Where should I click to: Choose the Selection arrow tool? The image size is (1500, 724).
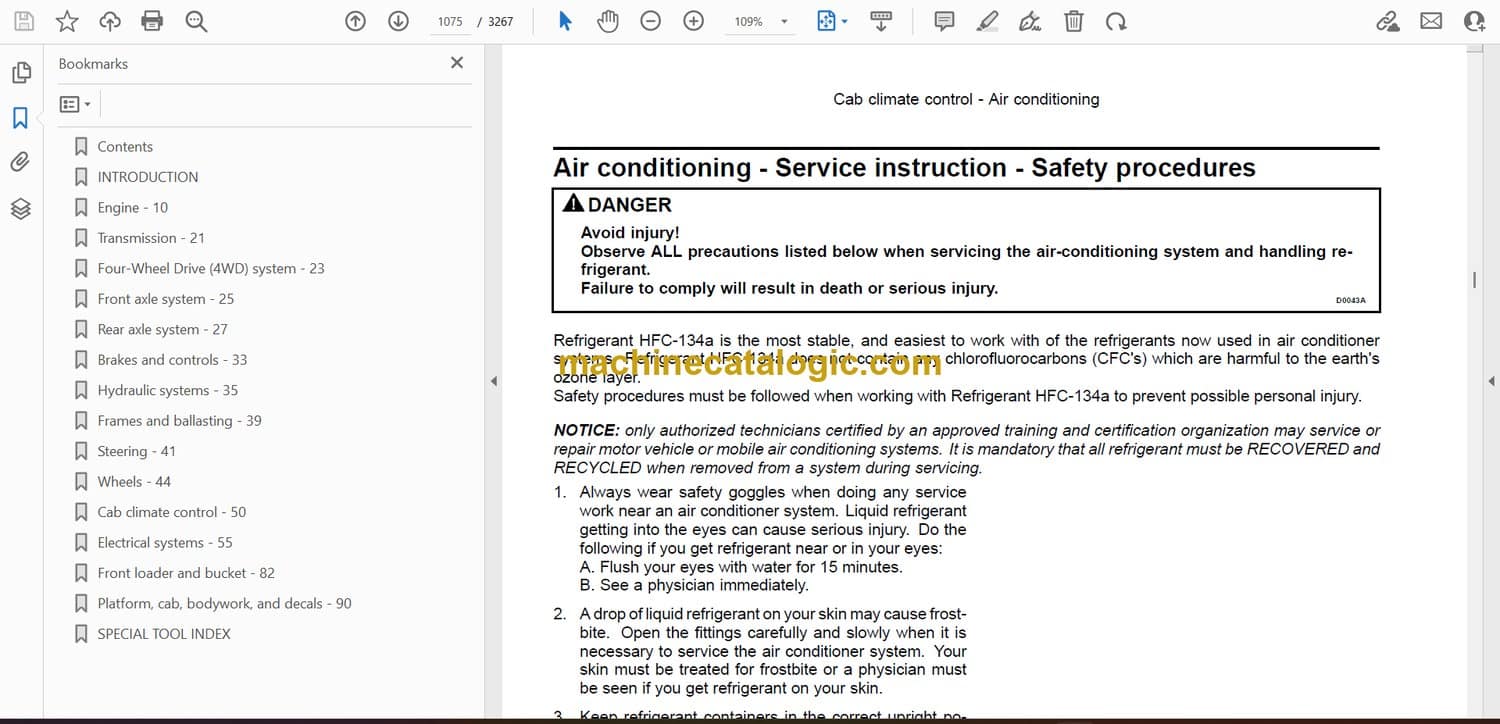pyautogui.click(x=565, y=21)
